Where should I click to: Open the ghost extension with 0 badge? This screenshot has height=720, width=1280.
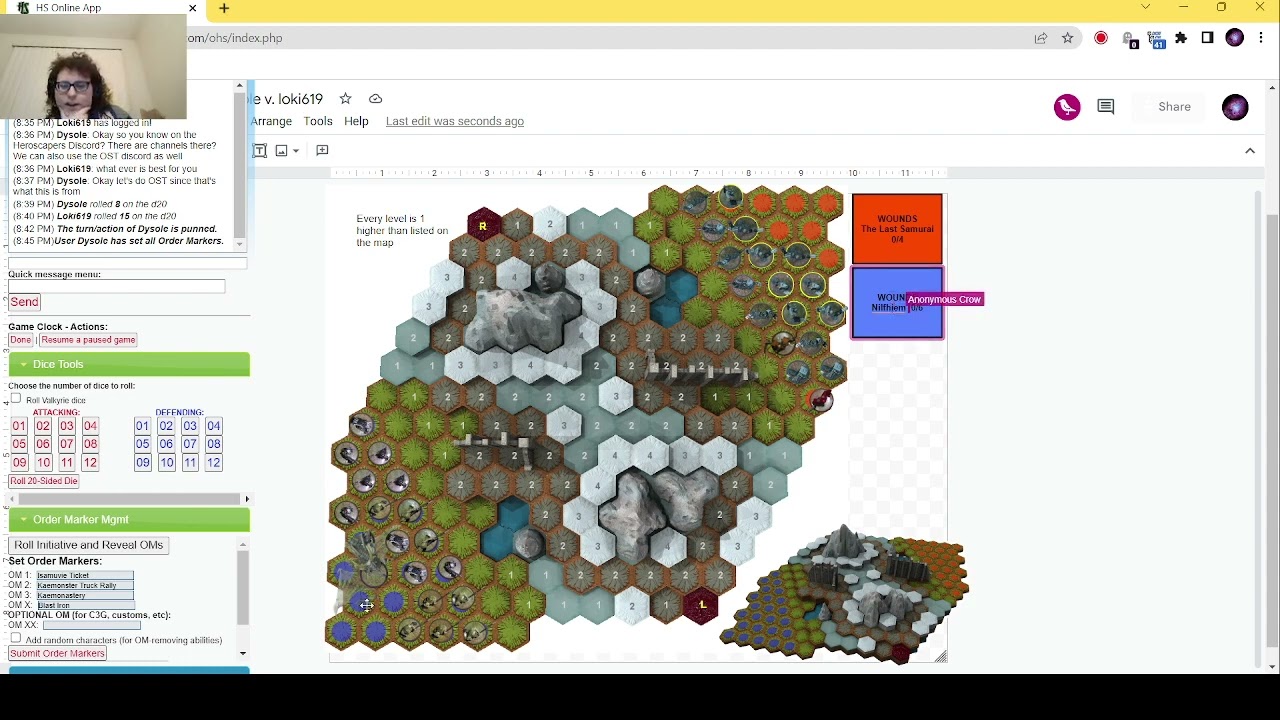click(x=1129, y=39)
